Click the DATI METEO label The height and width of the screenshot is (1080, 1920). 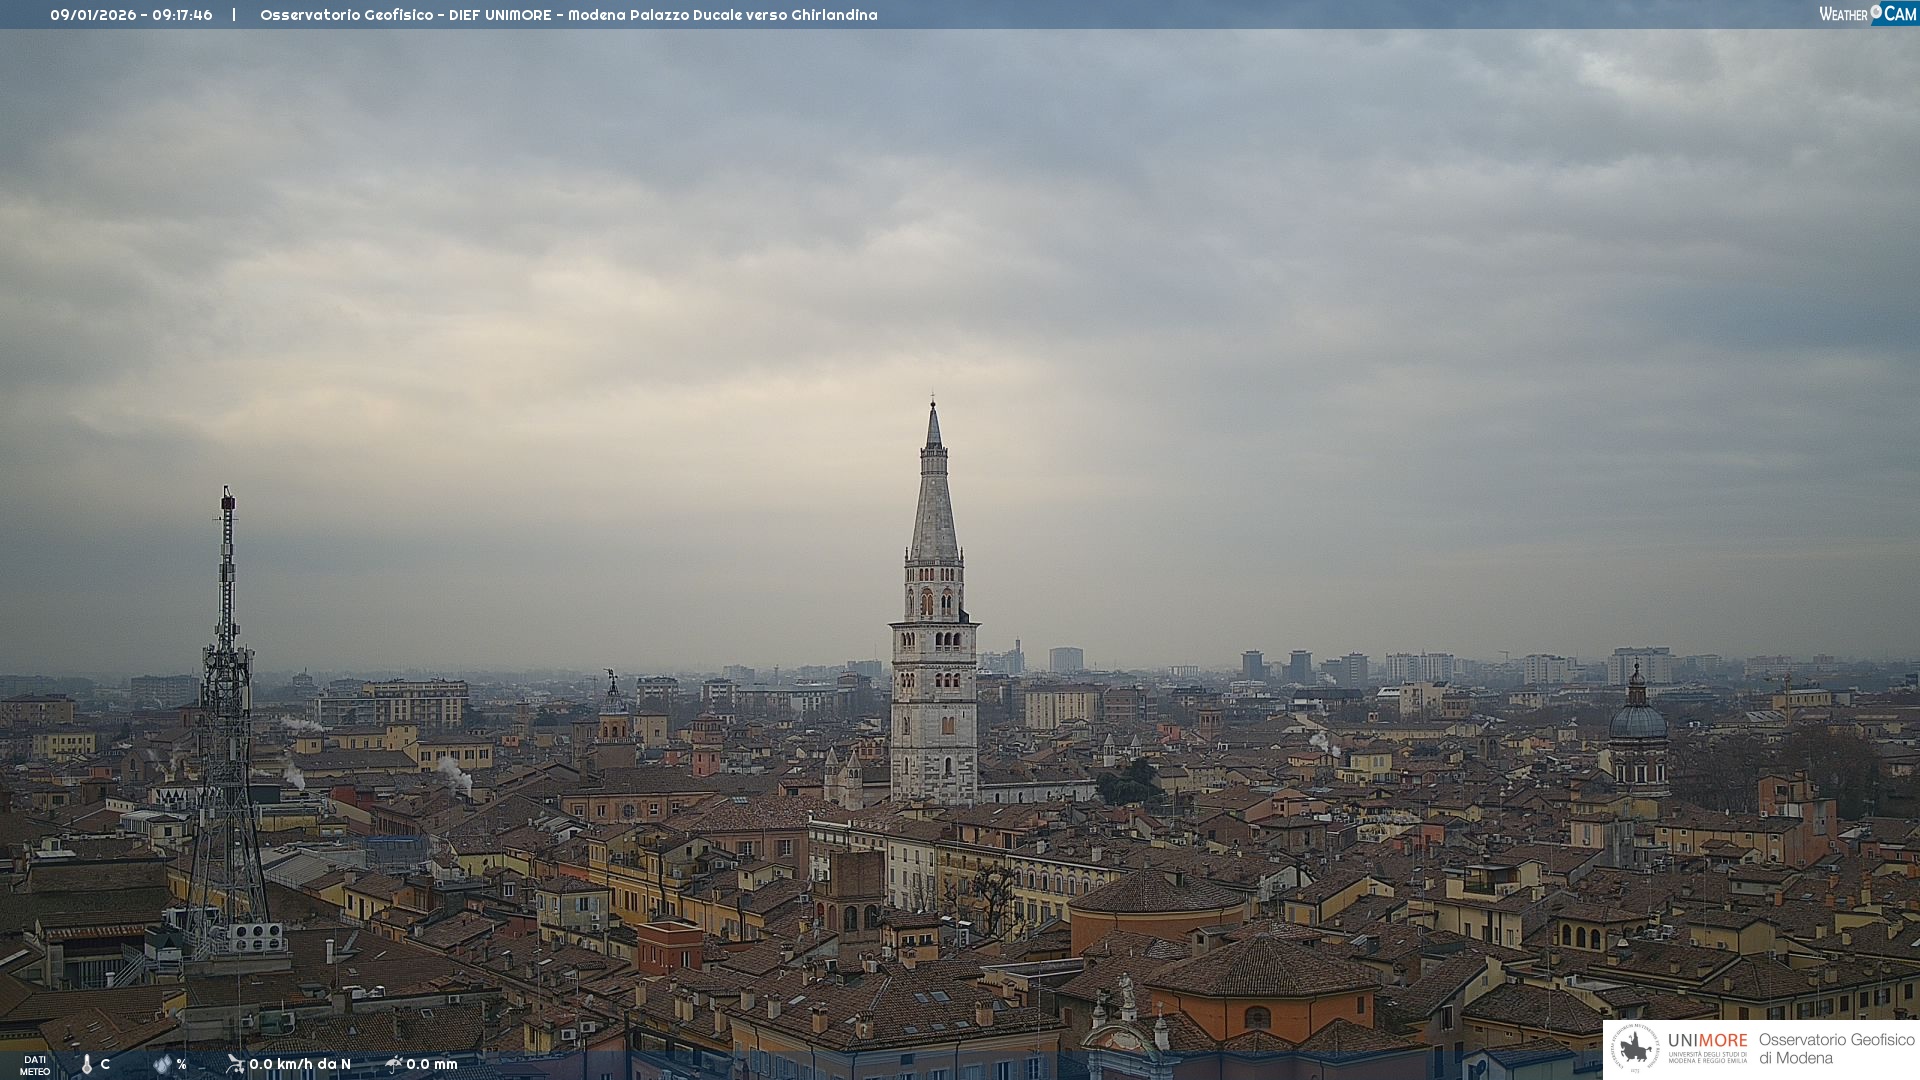[x=35, y=1066]
